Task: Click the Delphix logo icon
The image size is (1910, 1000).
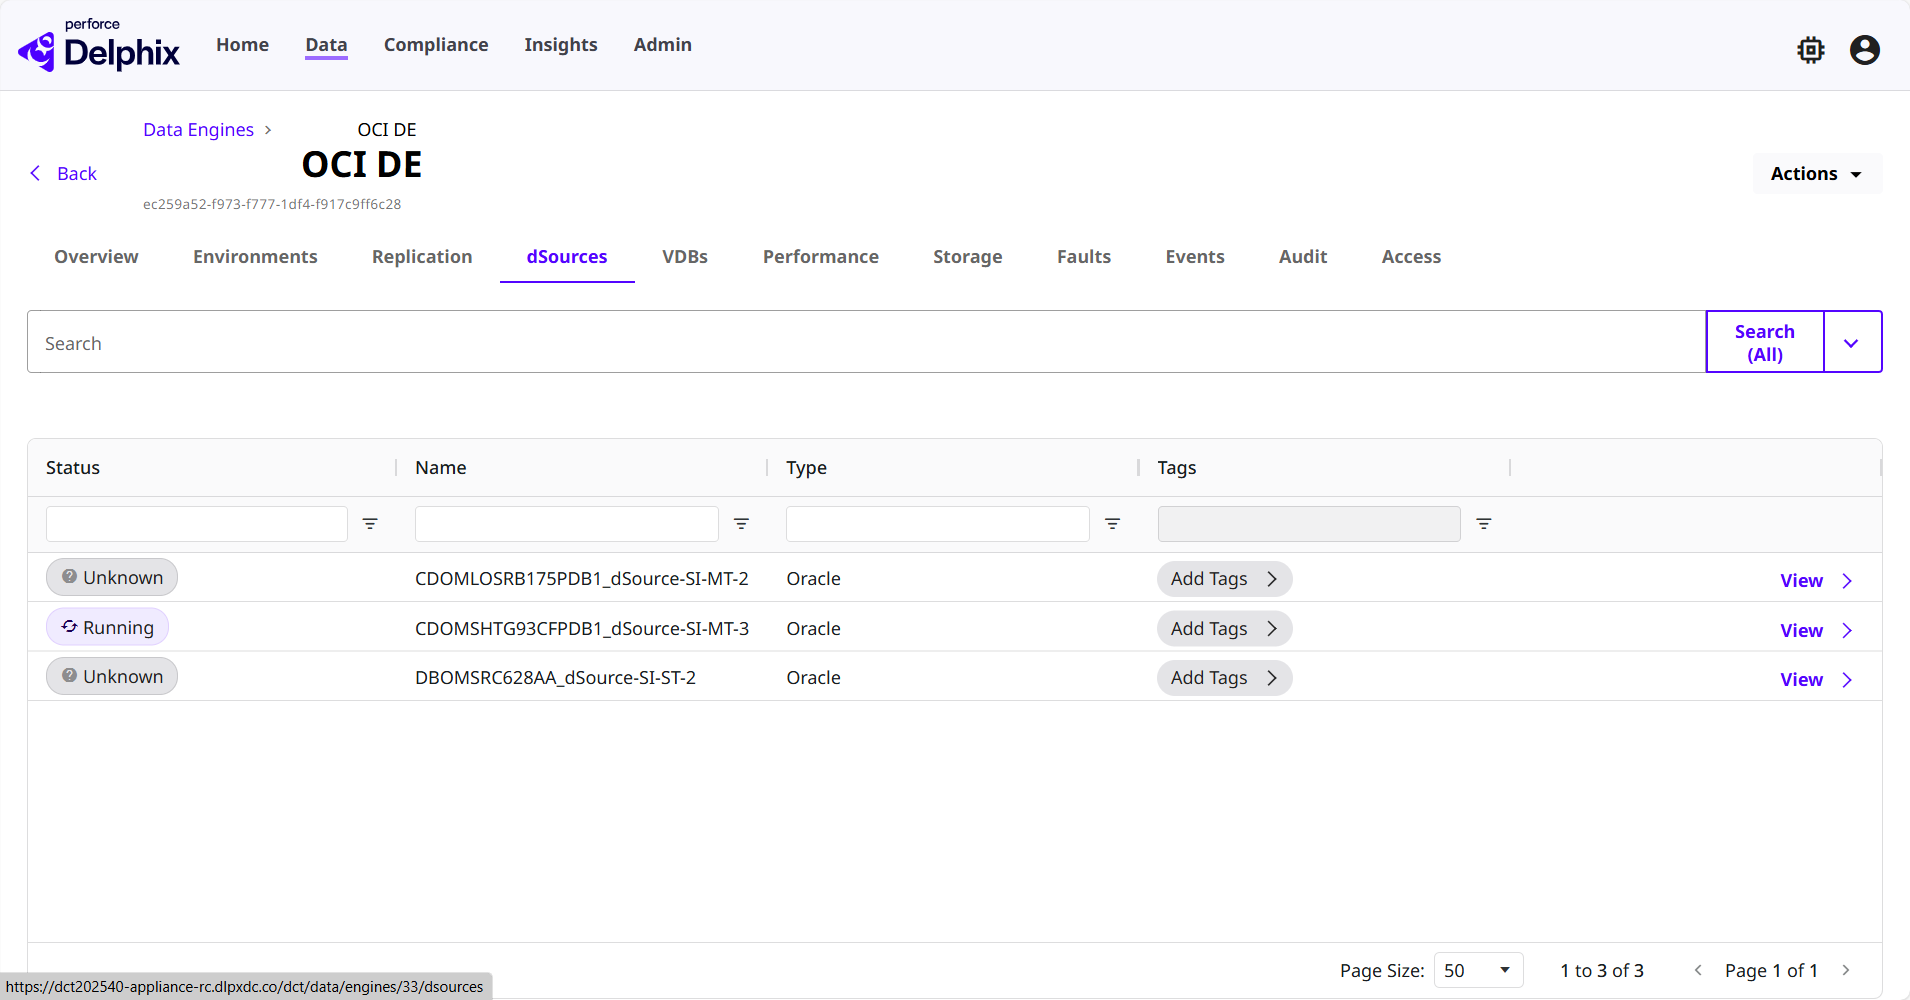Action: pyautogui.click(x=37, y=51)
